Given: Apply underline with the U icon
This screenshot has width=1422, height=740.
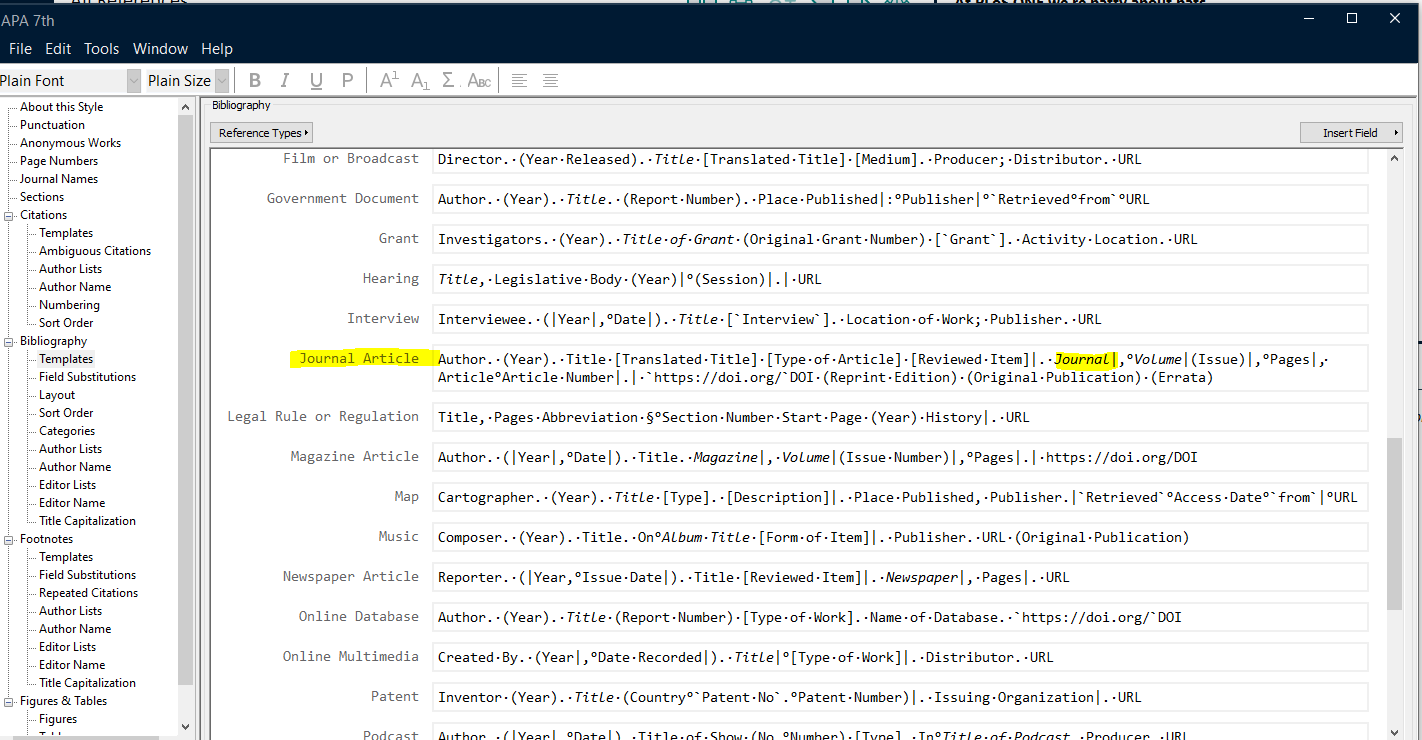Looking at the screenshot, I should coord(316,81).
